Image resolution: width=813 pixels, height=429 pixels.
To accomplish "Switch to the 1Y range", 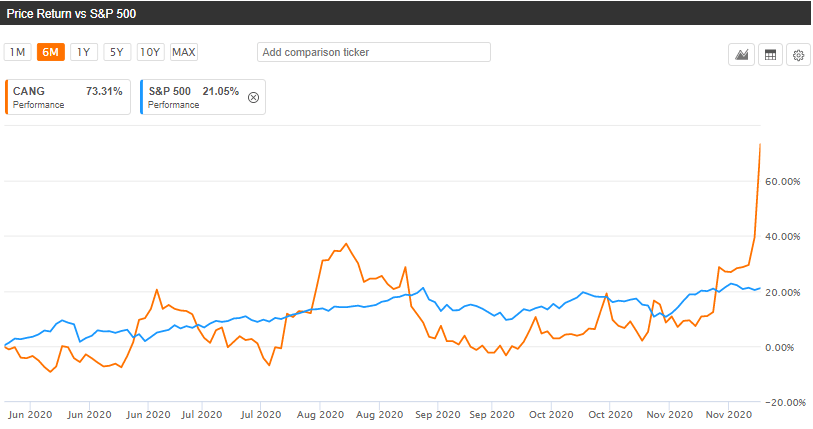I will pyautogui.click(x=84, y=52).
